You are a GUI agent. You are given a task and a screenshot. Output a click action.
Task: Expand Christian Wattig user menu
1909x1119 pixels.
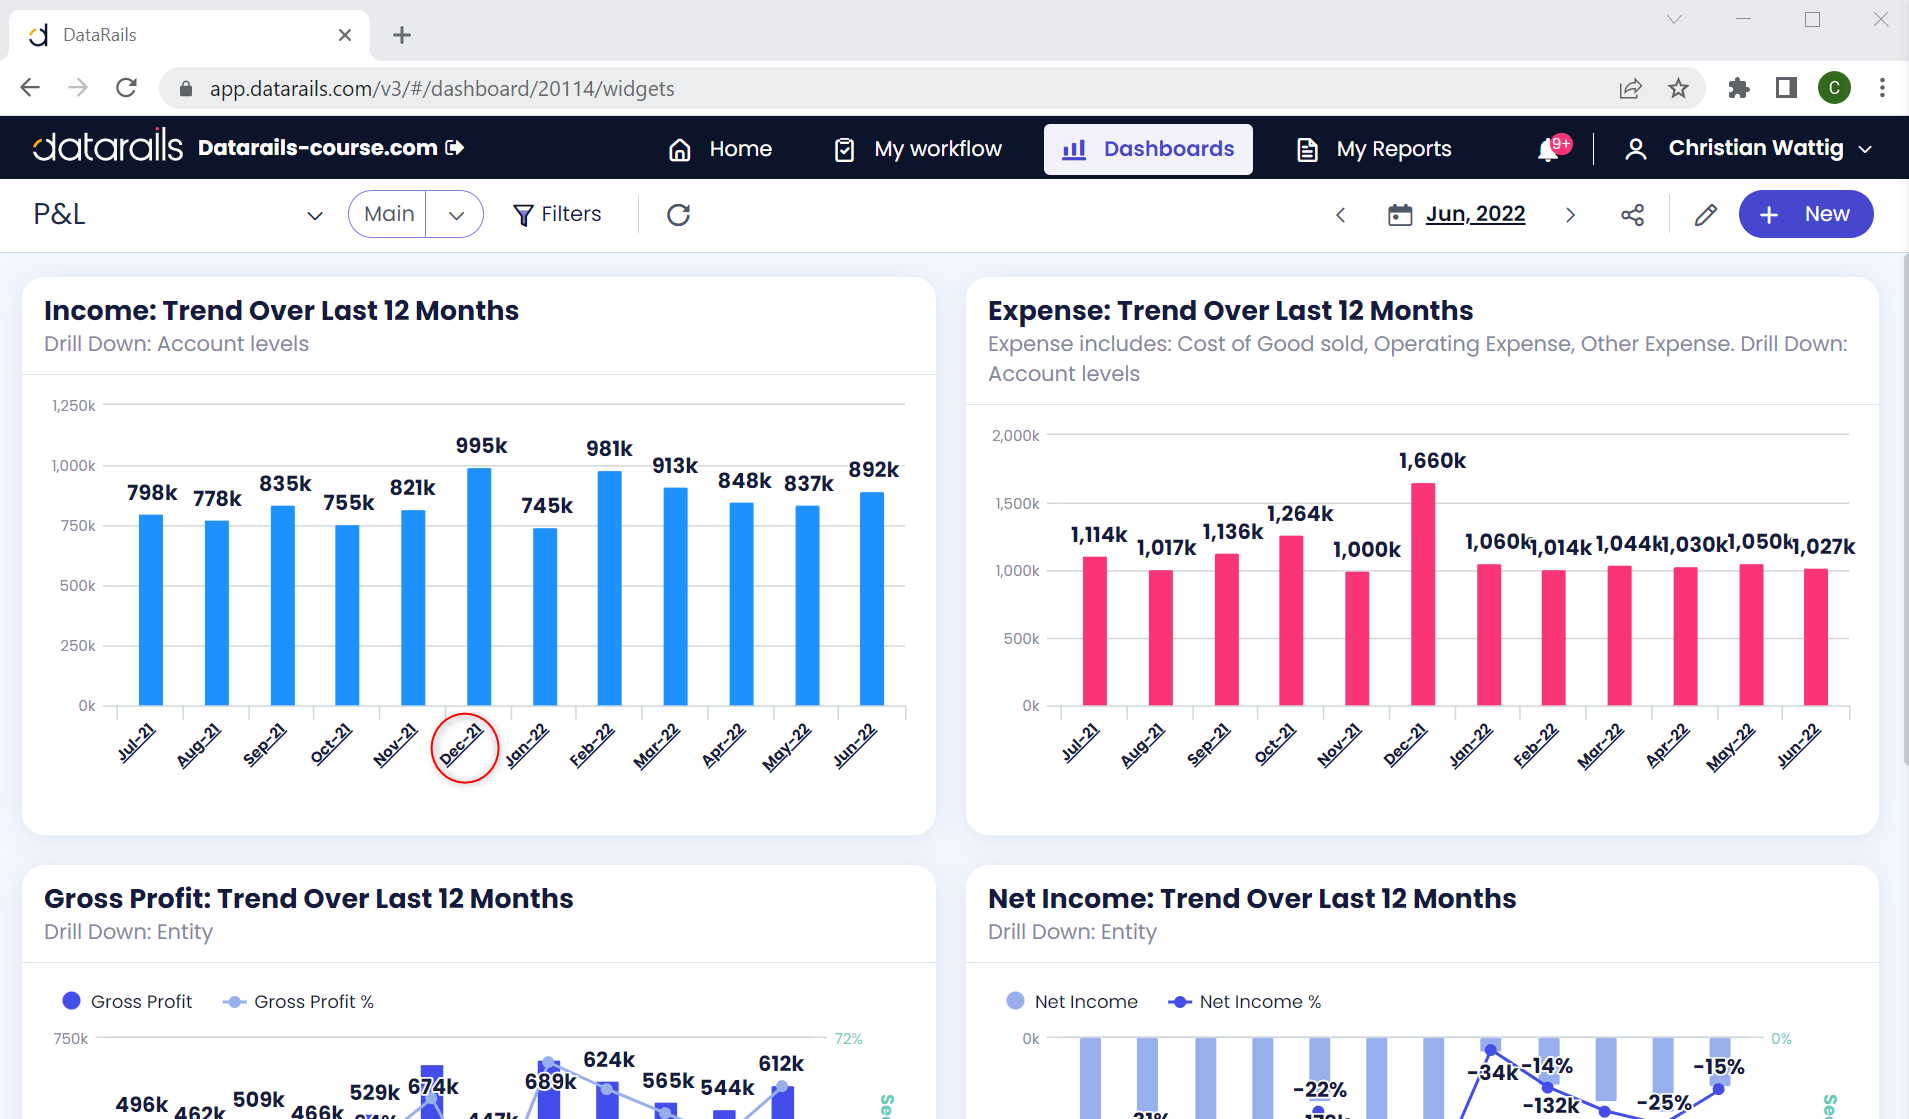coord(1748,148)
